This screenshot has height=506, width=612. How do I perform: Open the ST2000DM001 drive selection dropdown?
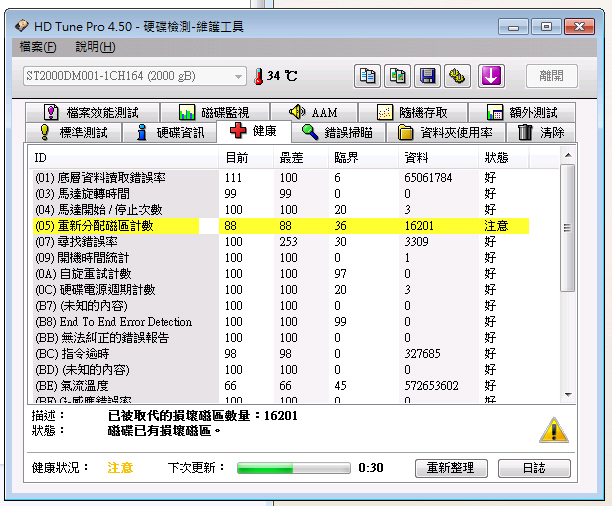click(x=135, y=76)
